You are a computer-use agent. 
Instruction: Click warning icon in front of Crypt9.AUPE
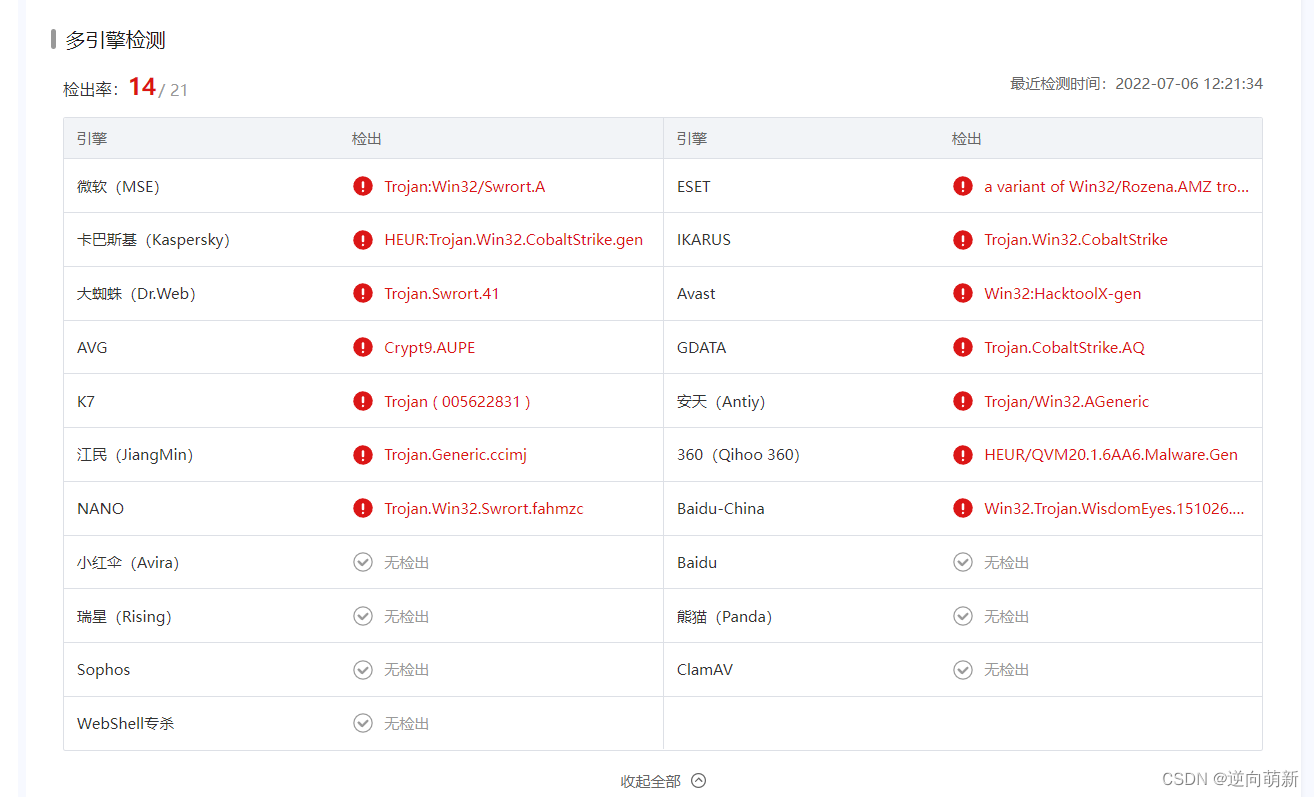(363, 347)
